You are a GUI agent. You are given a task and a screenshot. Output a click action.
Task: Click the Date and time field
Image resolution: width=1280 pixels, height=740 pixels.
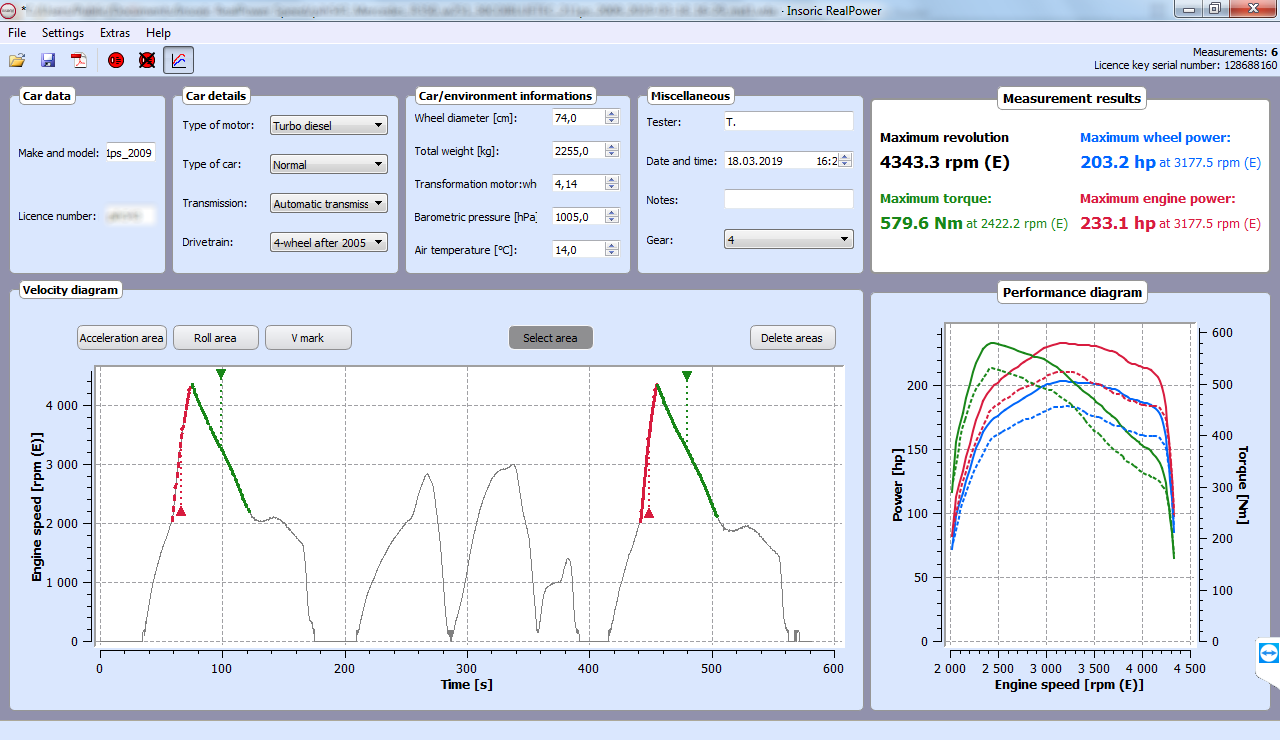(x=781, y=160)
